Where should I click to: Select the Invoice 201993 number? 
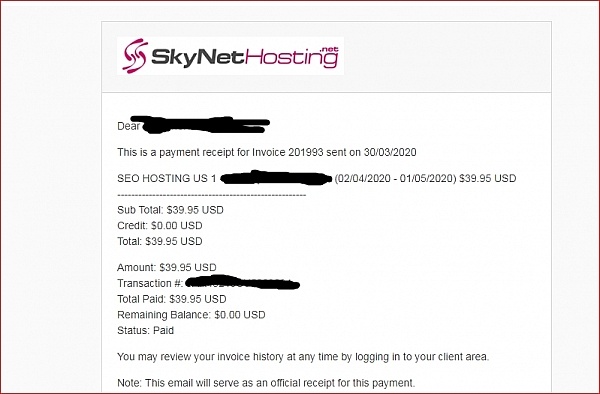click(x=288, y=152)
